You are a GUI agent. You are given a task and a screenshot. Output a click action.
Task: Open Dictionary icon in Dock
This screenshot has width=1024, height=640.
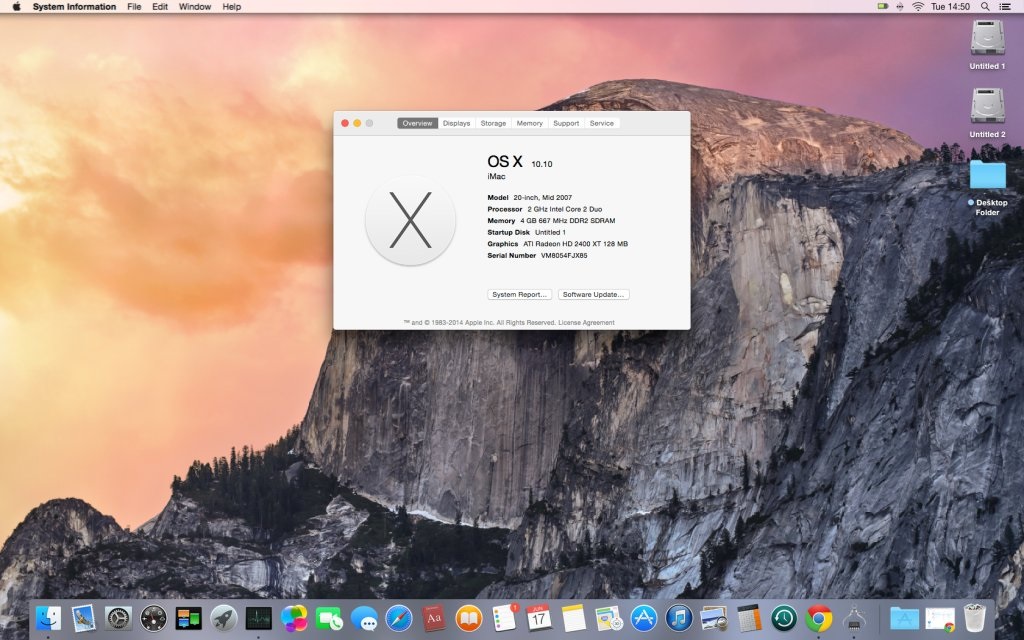pos(434,618)
